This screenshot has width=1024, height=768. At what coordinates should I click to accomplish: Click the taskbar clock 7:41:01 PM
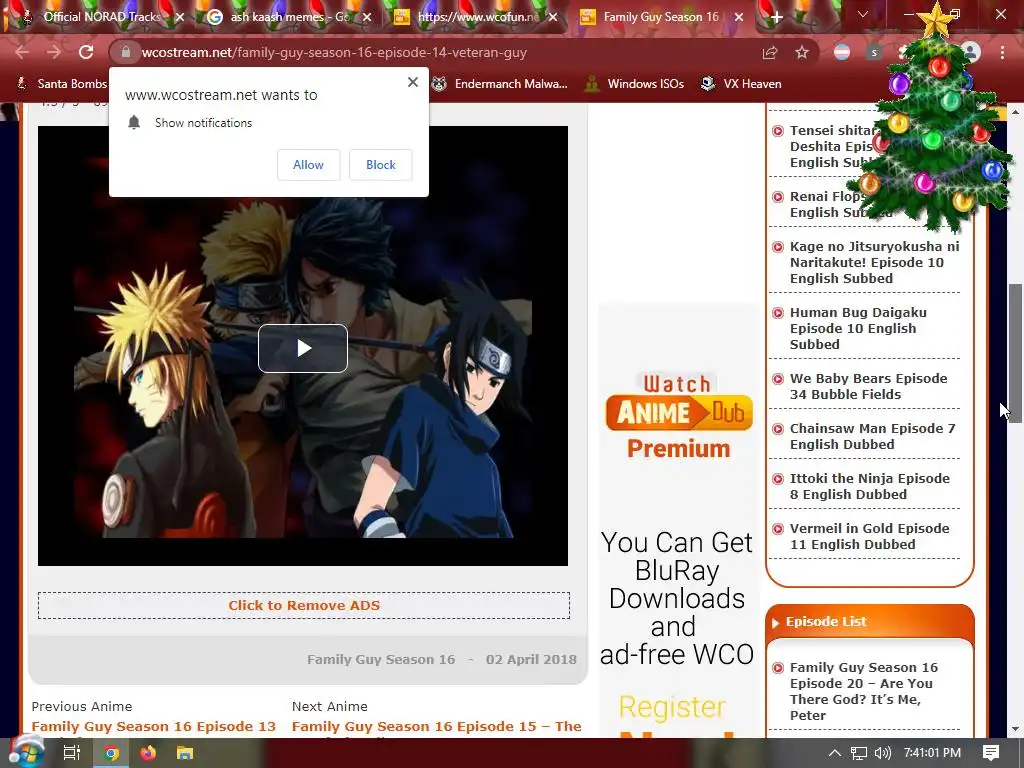click(932, 753)
